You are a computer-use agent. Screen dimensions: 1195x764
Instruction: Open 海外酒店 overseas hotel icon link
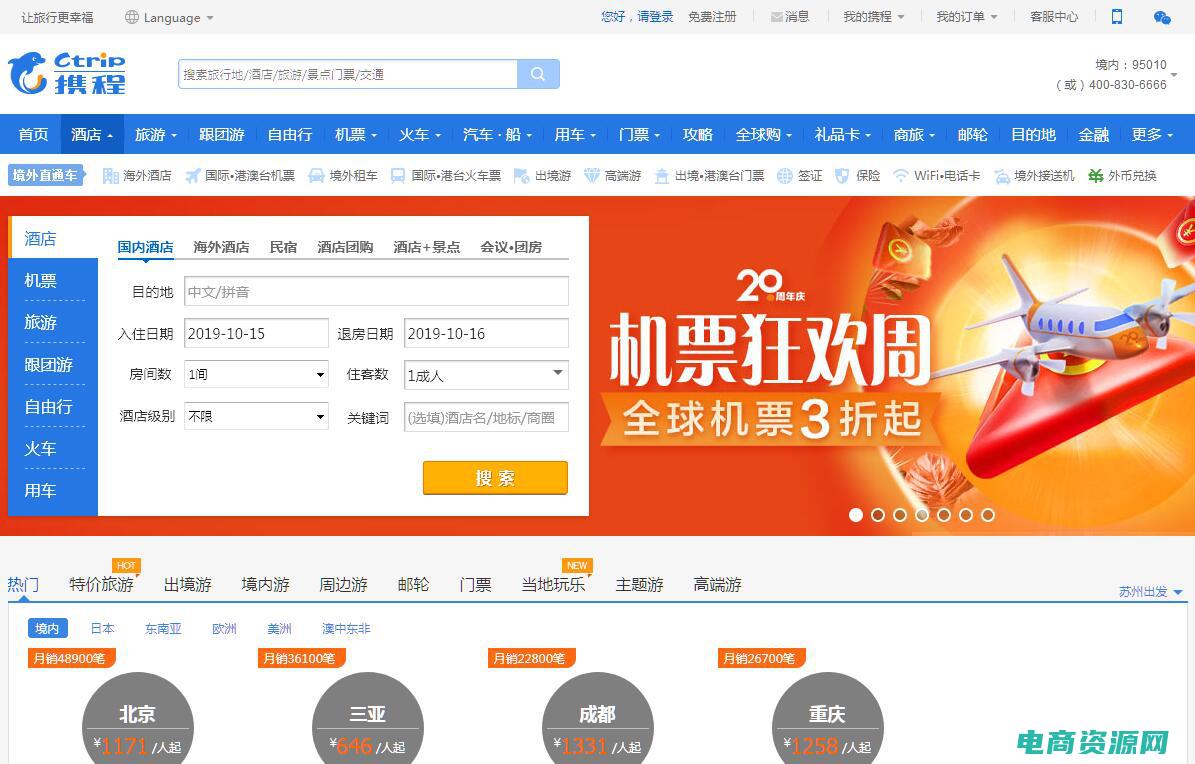[137, 176]
